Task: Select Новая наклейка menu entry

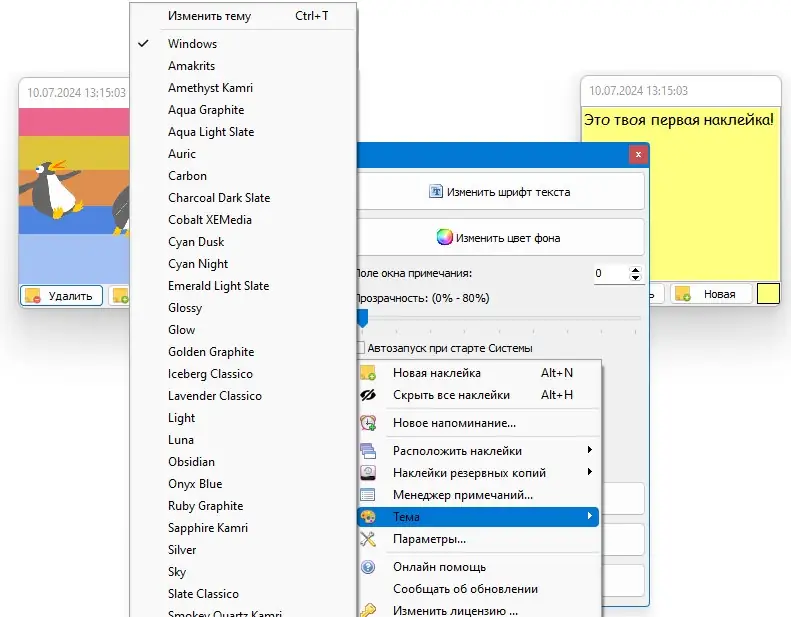Action: [479, 373]
